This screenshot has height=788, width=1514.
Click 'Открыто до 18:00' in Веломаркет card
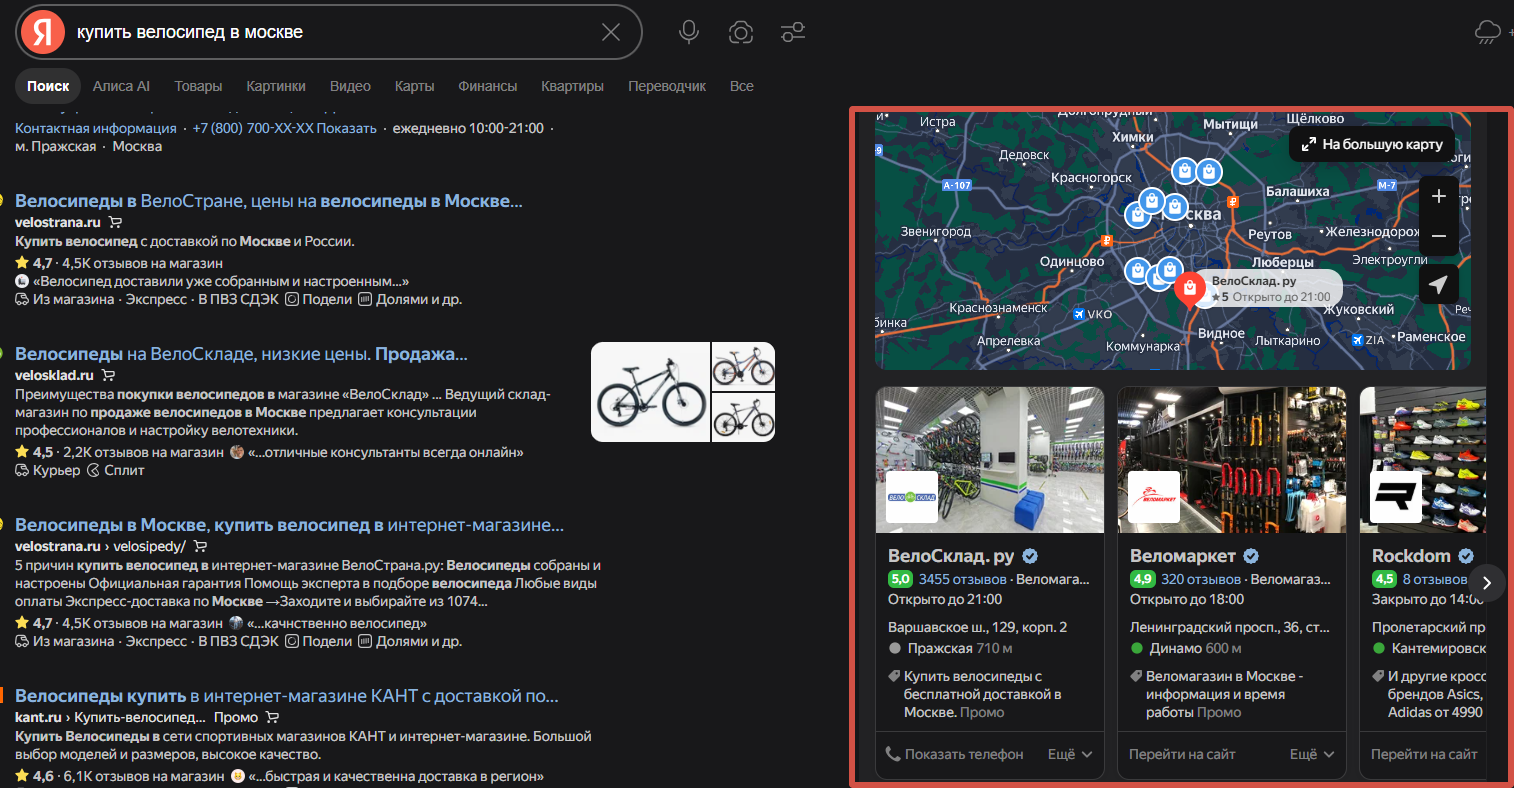click(1187, 599)
